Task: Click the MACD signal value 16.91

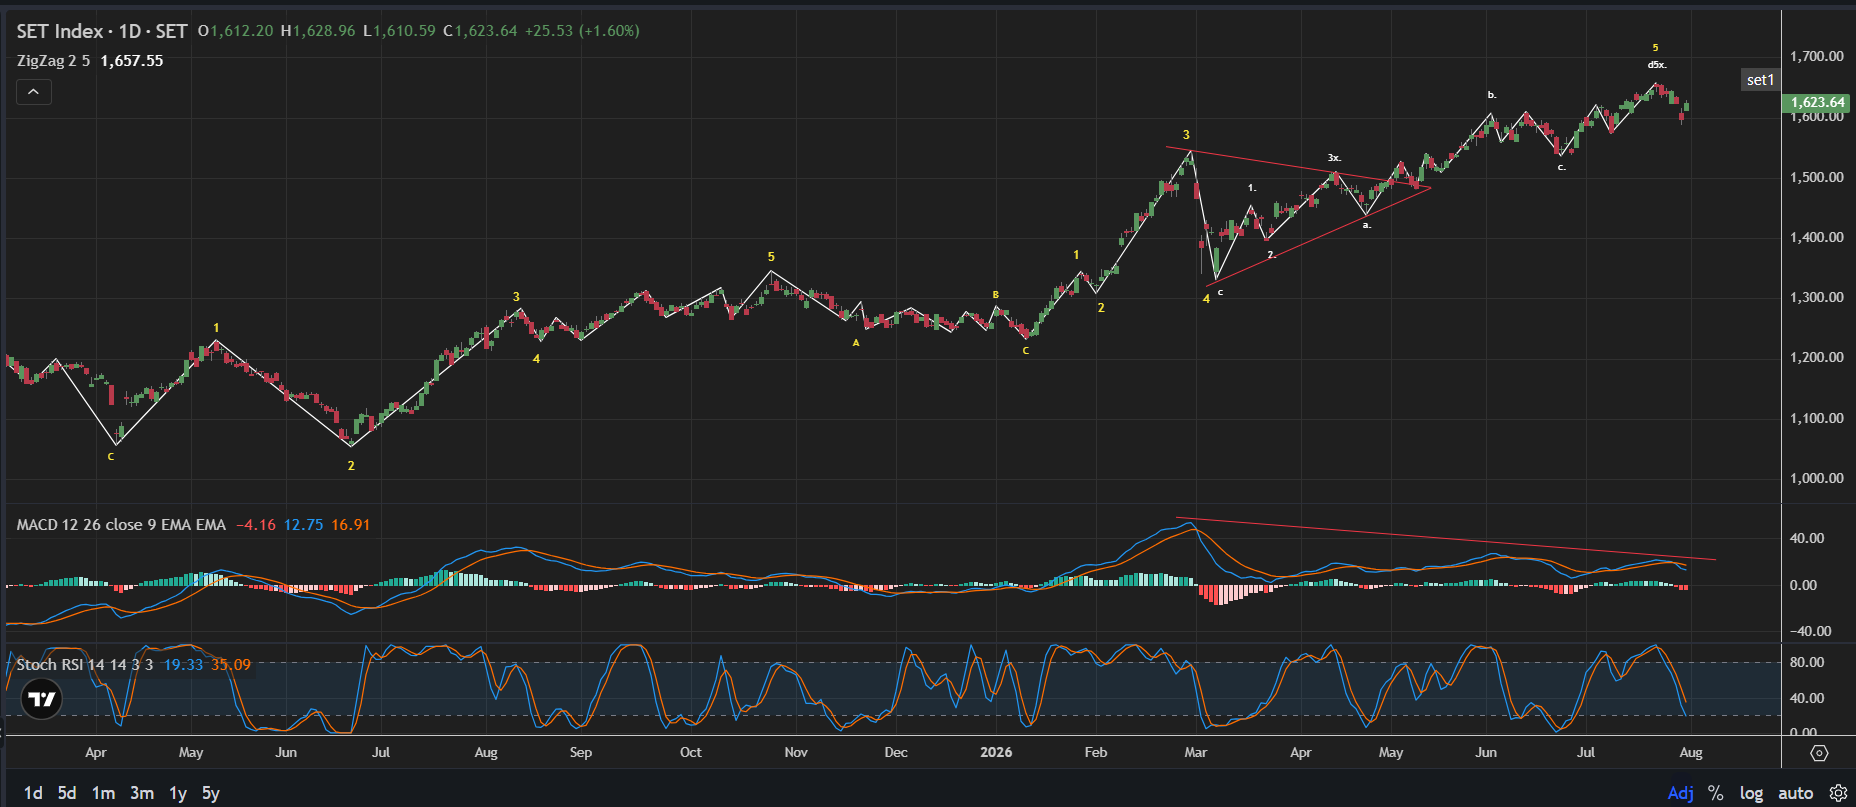Action: coord(351,525)
